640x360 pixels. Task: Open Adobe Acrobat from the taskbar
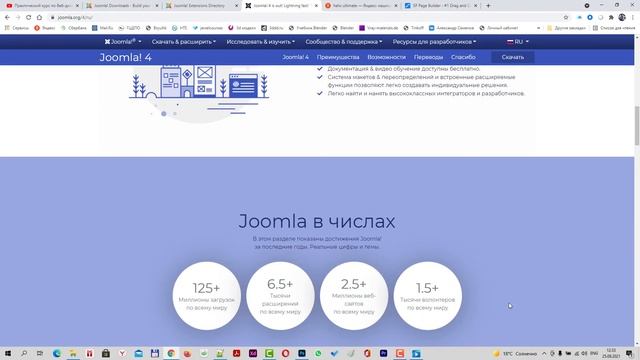pyautogui.click(x=236, y=353)
